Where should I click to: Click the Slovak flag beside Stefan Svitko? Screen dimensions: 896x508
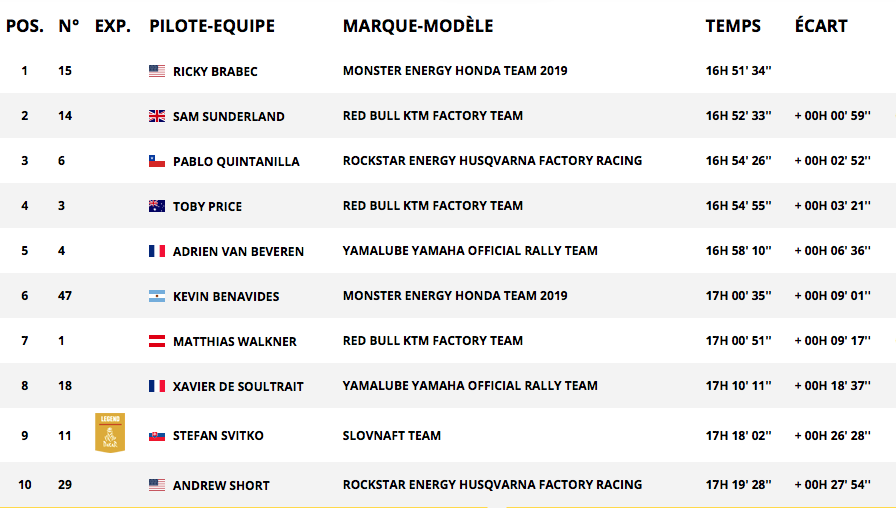click(x=156, y=436)
